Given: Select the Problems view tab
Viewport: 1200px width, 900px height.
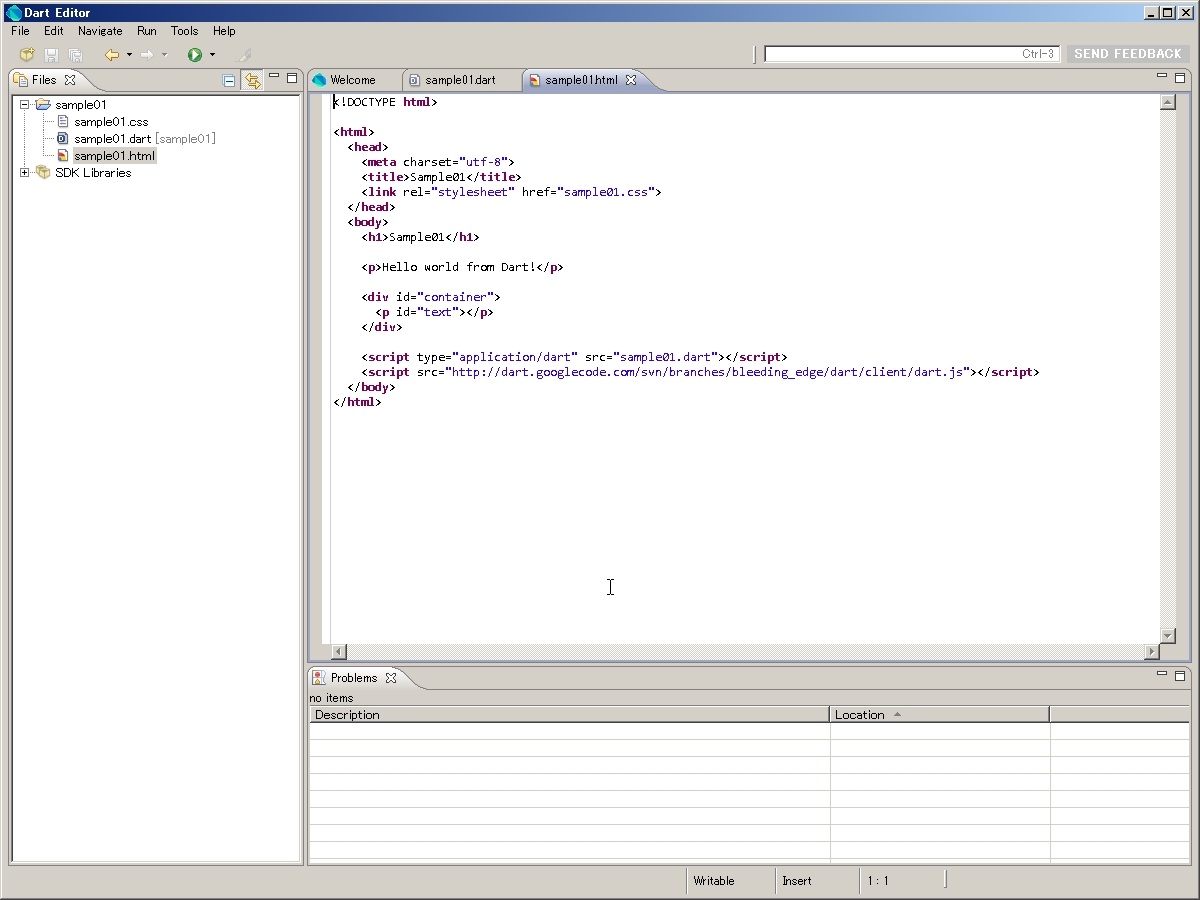Looking at the screenshot, I should point(354,678).
